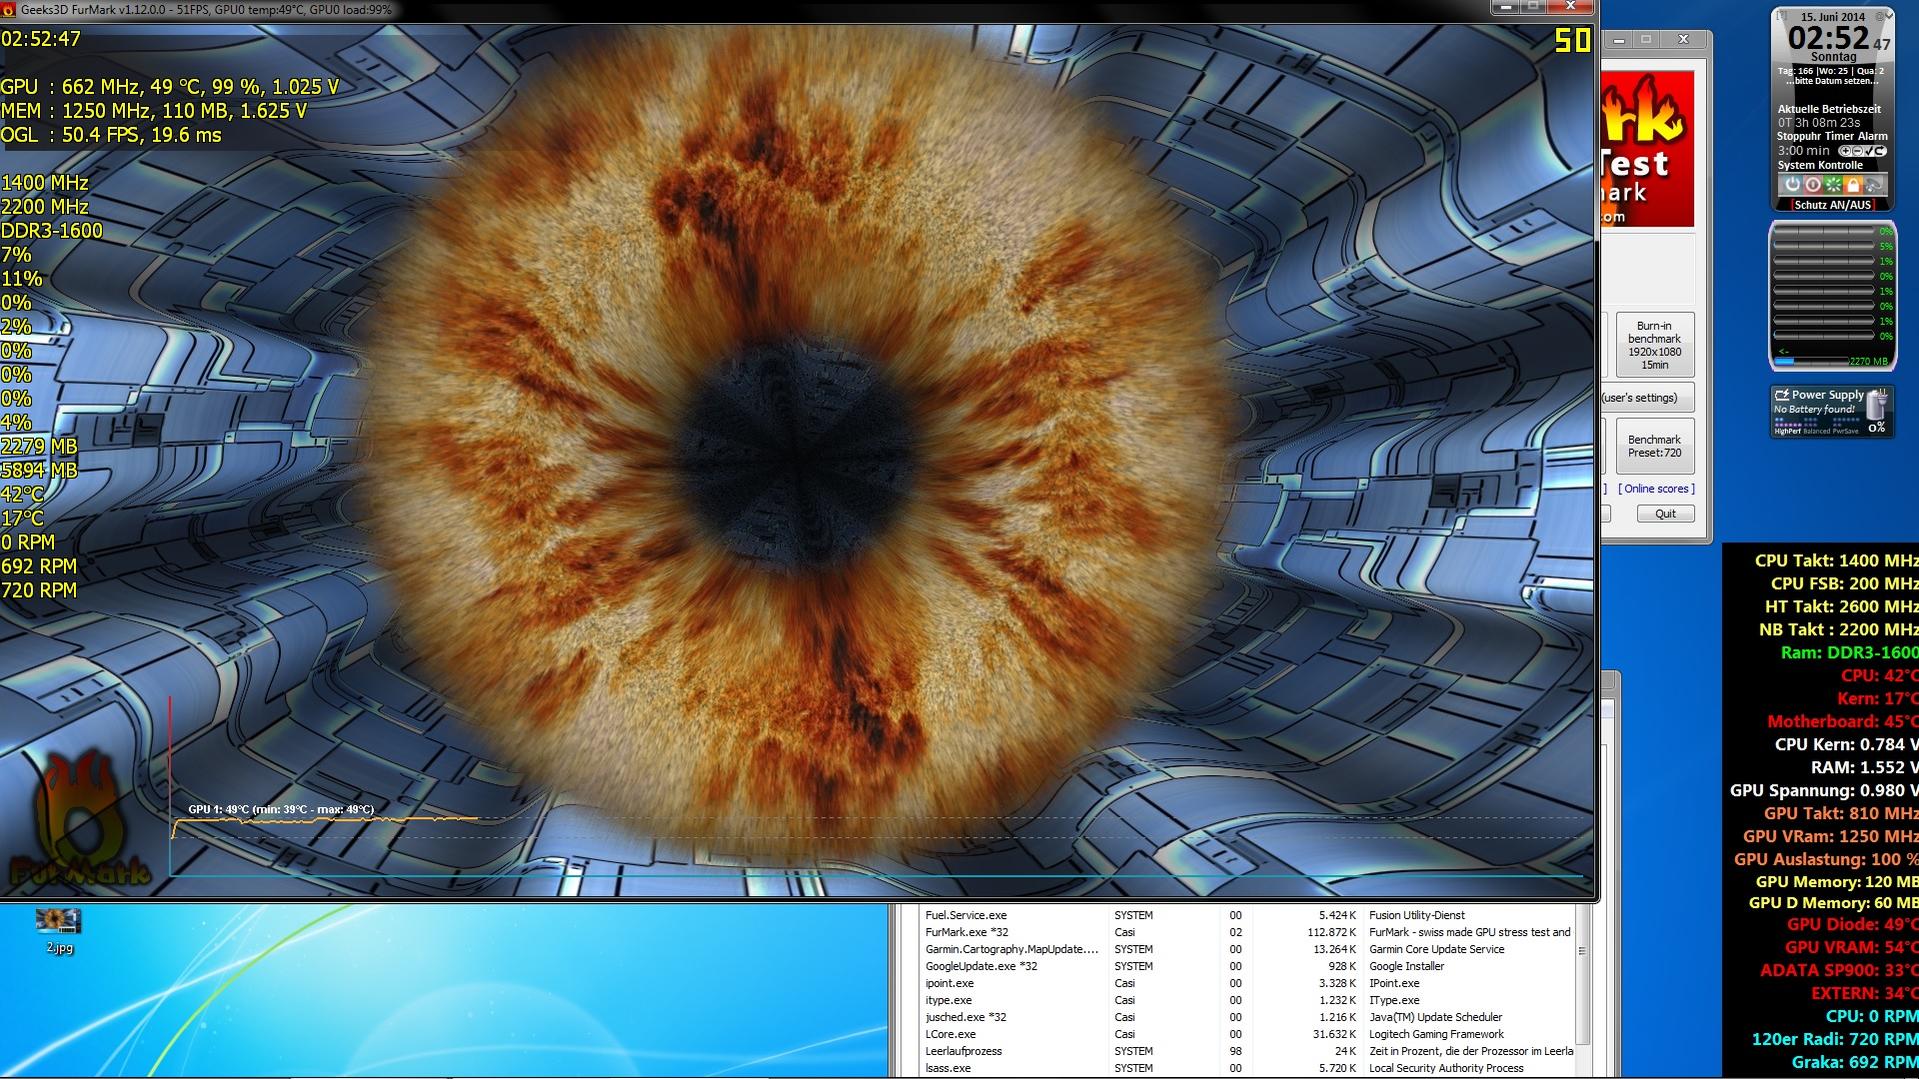Click the CPU Takt: 1400 MHz readout
This screenshot has height=1079, width=1919.
(1836, 560)
